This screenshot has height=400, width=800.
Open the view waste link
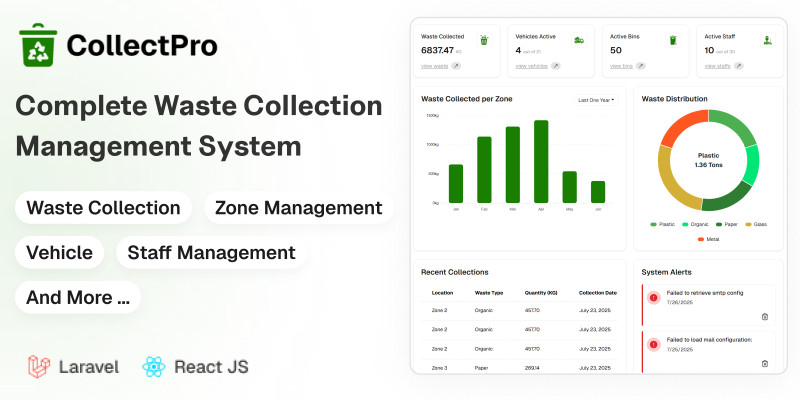[434, 66]
